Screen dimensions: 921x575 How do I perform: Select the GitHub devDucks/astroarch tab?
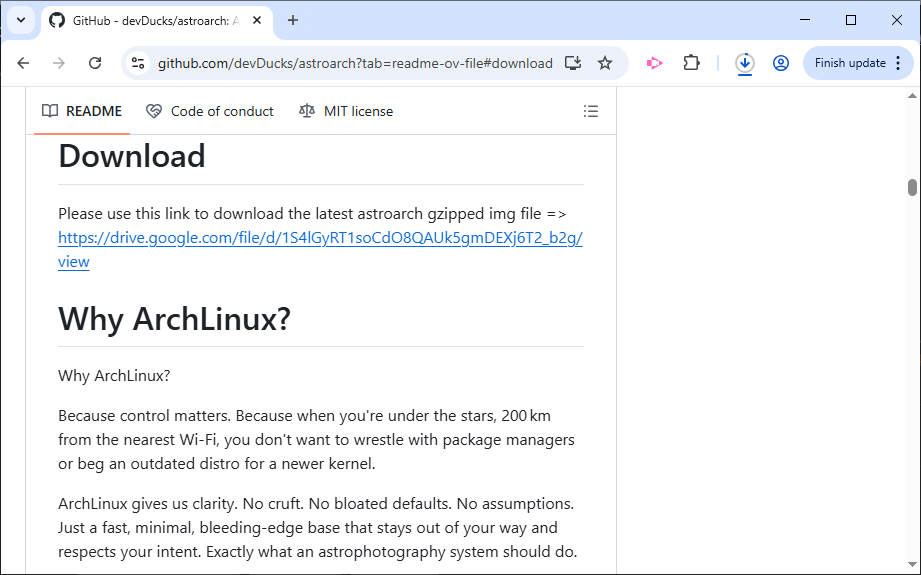156,21
